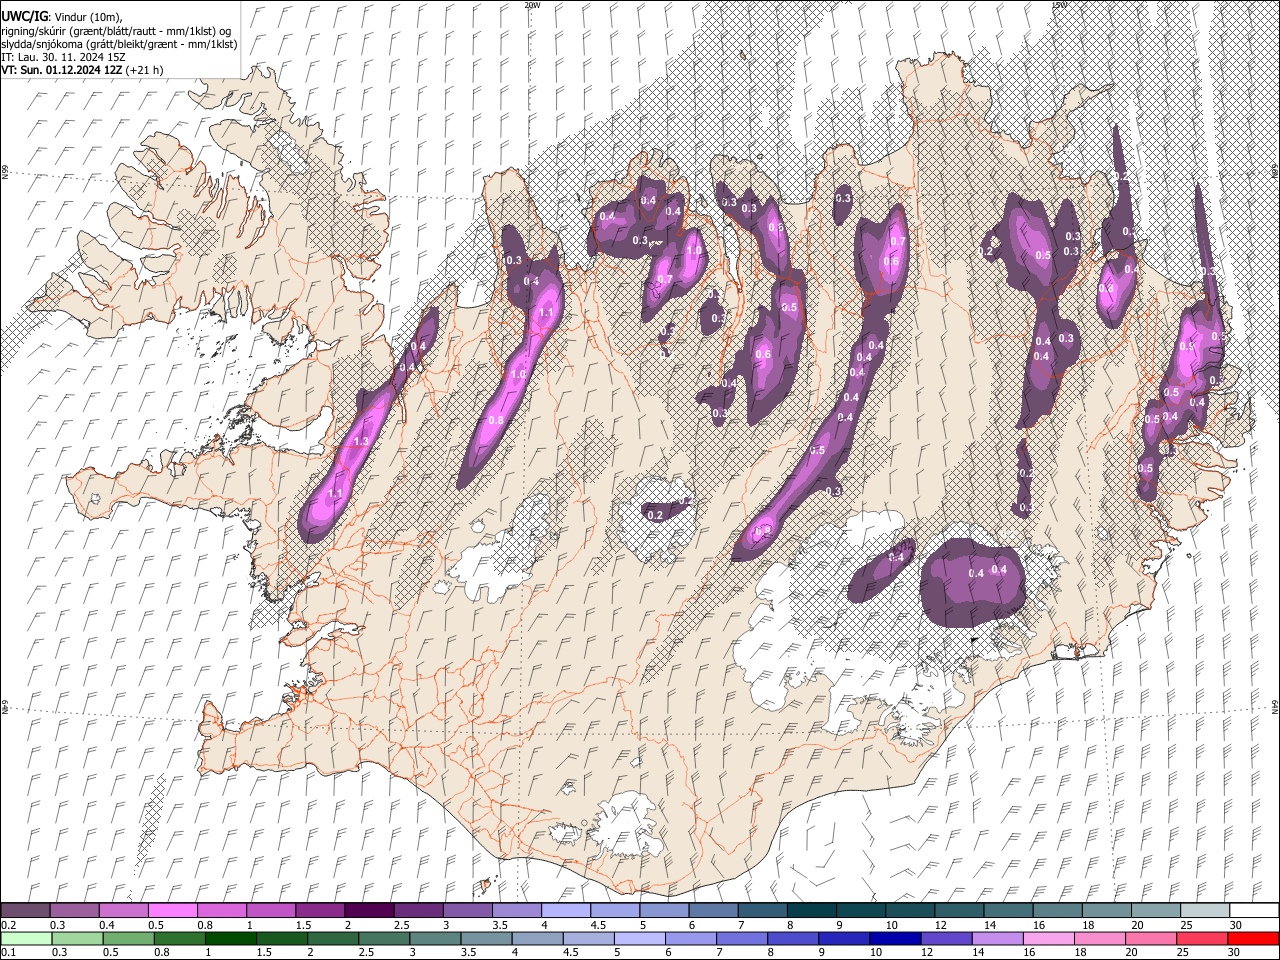Pick the snow legend swatch labelled 1.5
This screenshot has width=1280, height=960.
coord(320,911)
